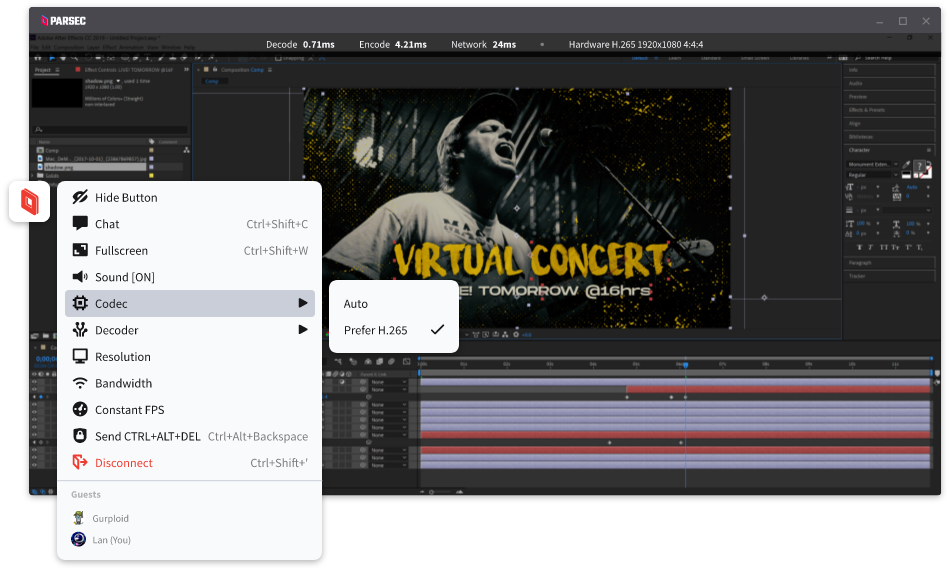Screen dimensions: 950x571
Task: Click Fullscreen entry
Action: (x=190, y=250)
